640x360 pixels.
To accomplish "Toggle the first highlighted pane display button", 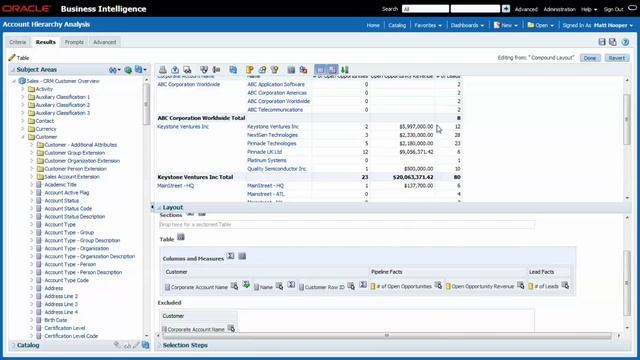I will pos(320,70).
